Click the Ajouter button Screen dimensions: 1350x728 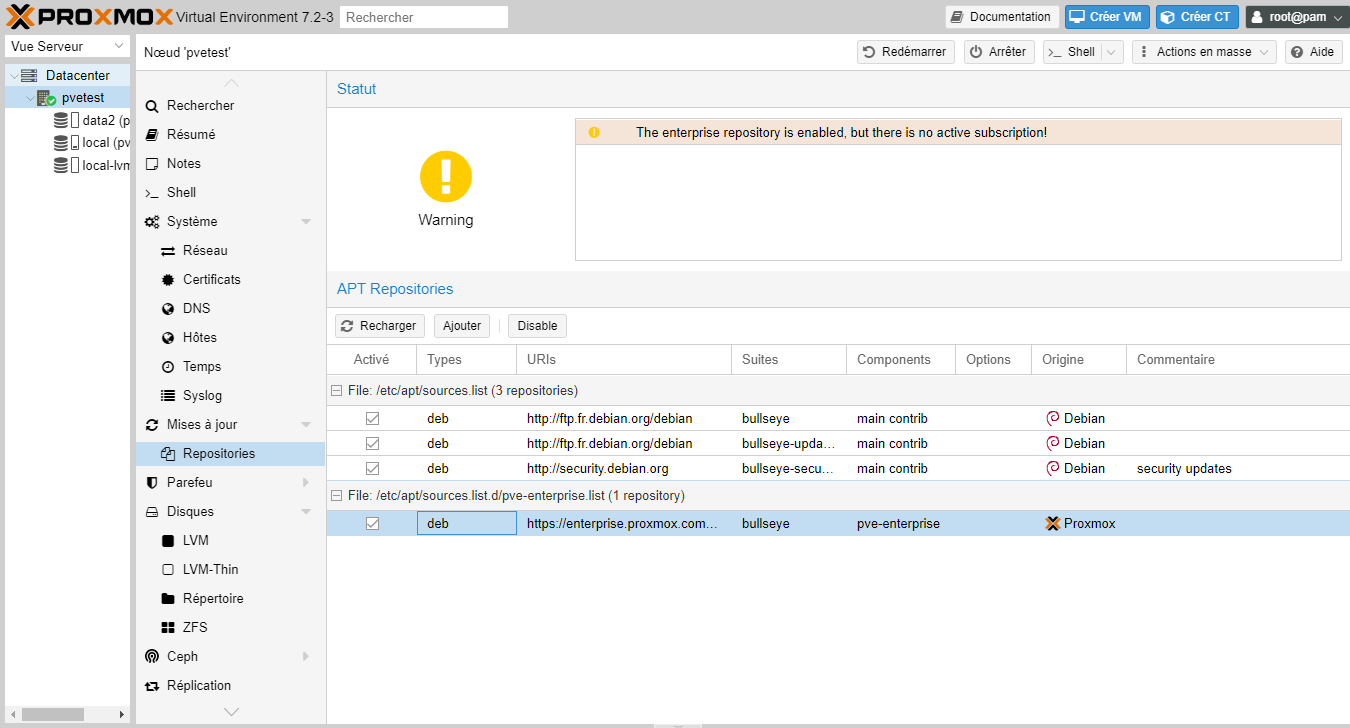pos(462,326)
